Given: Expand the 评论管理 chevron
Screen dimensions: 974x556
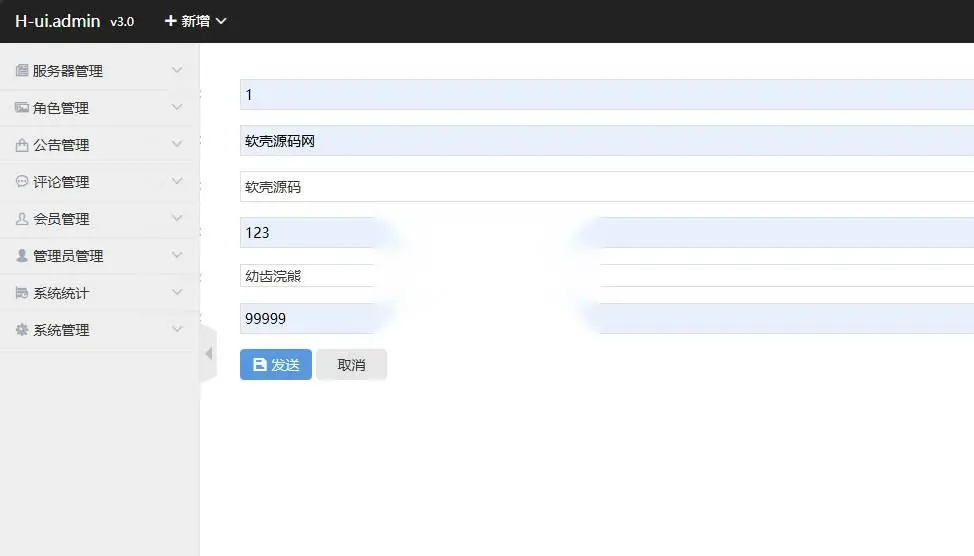Looking at the screenshot, I should [x=177, y=181].
